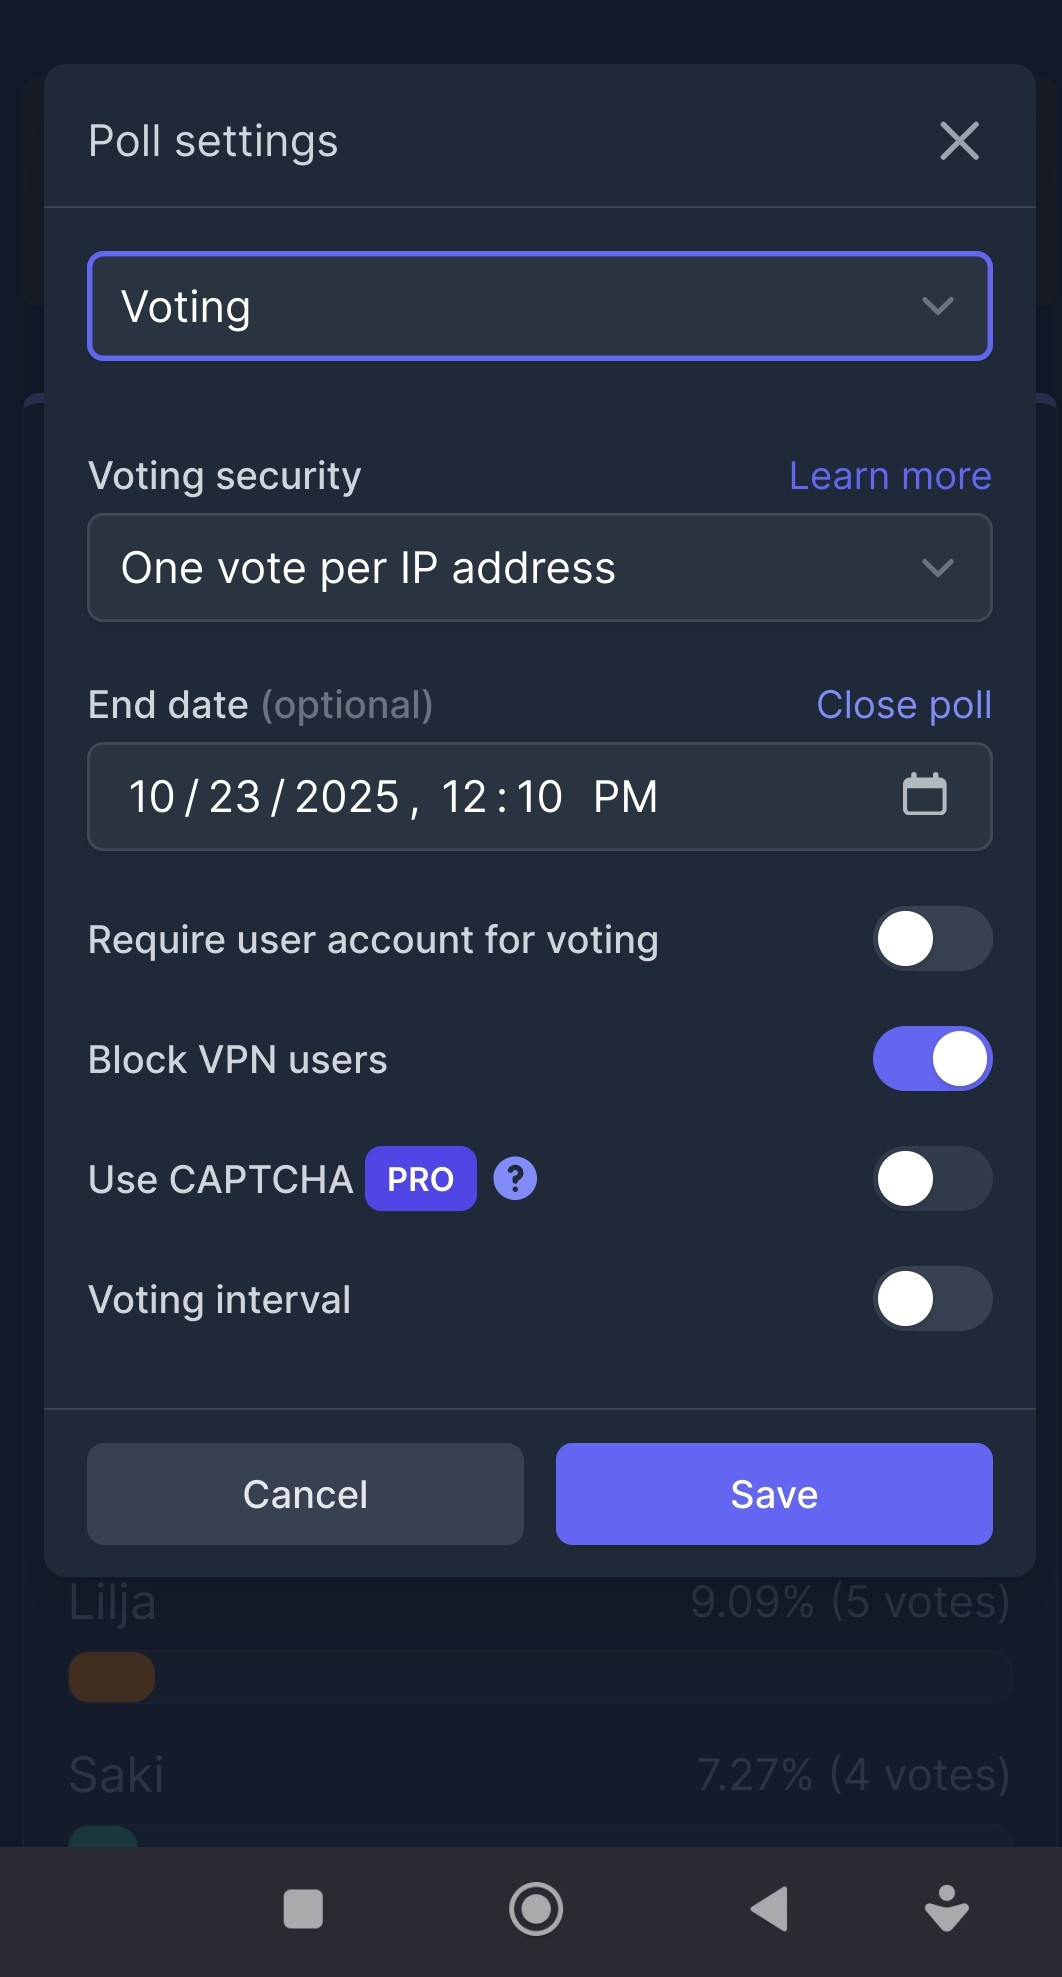The image size is (1062, 1977).
Task: Click the CAPTCHA help question mark icon
Action: click(x=515, y=1179)
